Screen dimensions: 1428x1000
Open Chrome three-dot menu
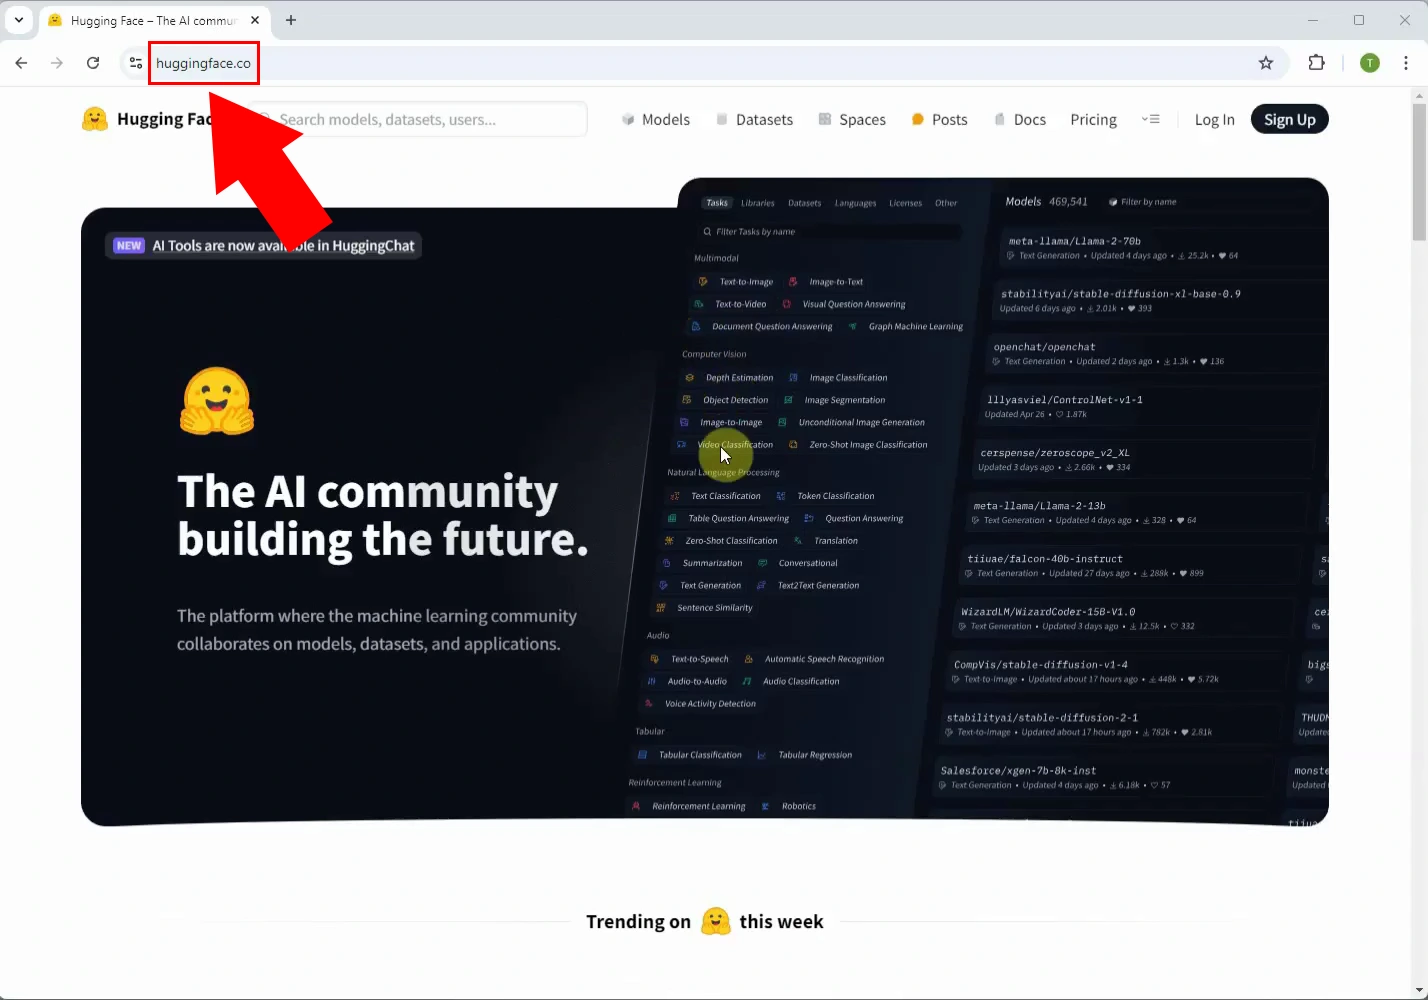(x=1406, y=63)
